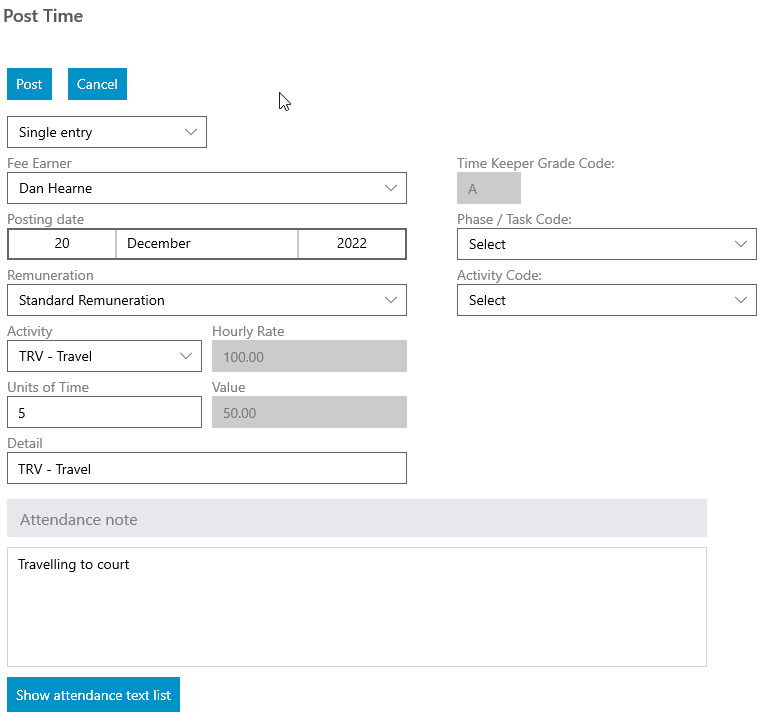Click the 2022 year field

pyautogui.click(x=352, y=244)
